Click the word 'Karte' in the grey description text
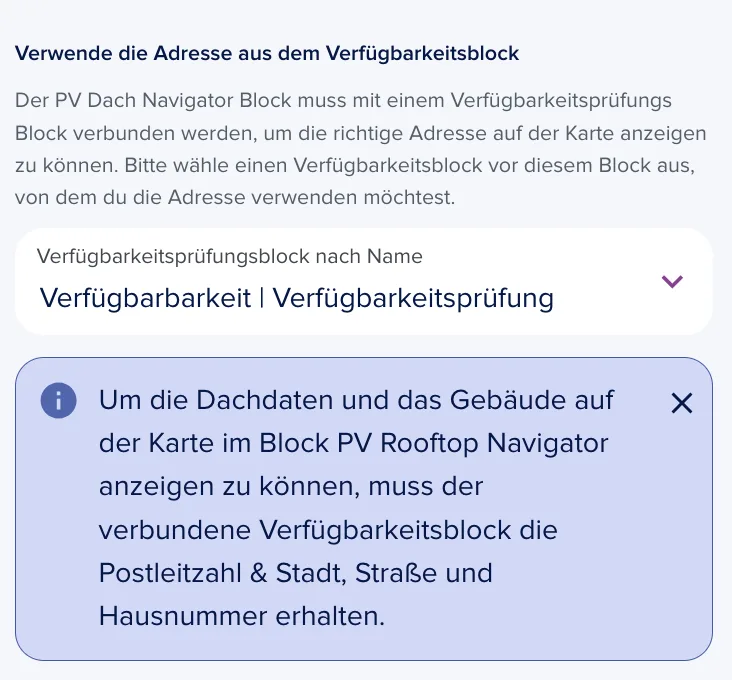Screen dimensions: 732x680 coord(589,133)
